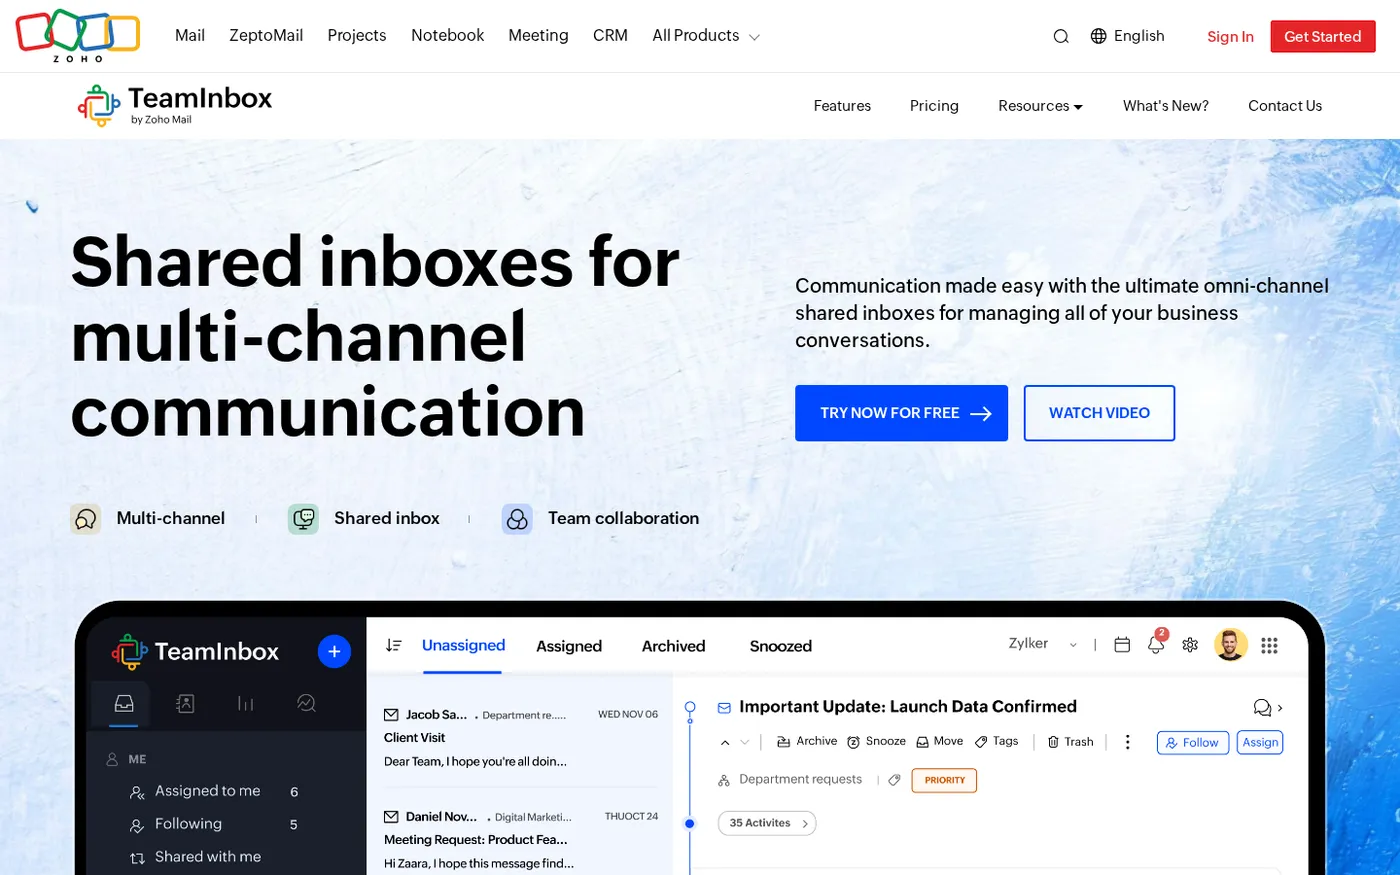Viewport: 1400px width, 875px height.
Task: Click the user profile avatar
Action: (1231, 645)
